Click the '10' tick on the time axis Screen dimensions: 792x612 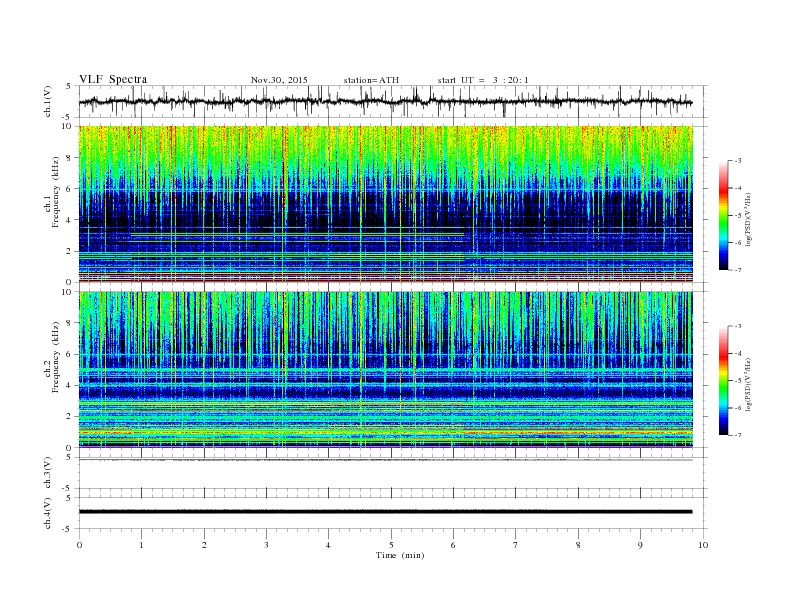click(x=703, y=545)
